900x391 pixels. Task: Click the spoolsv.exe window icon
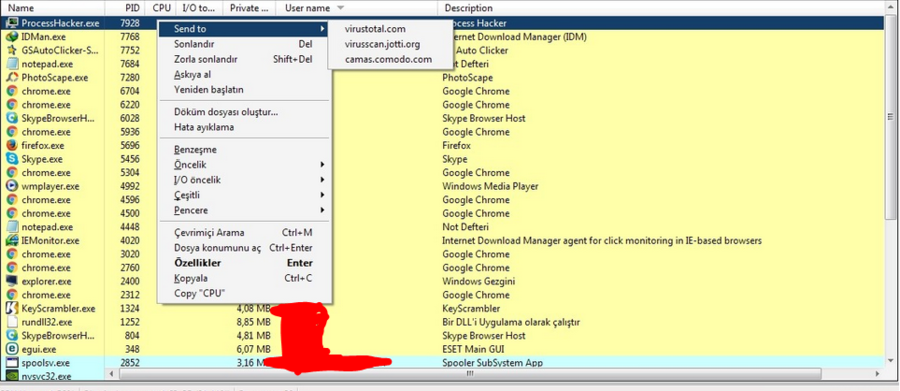click(x=11, y=363)
